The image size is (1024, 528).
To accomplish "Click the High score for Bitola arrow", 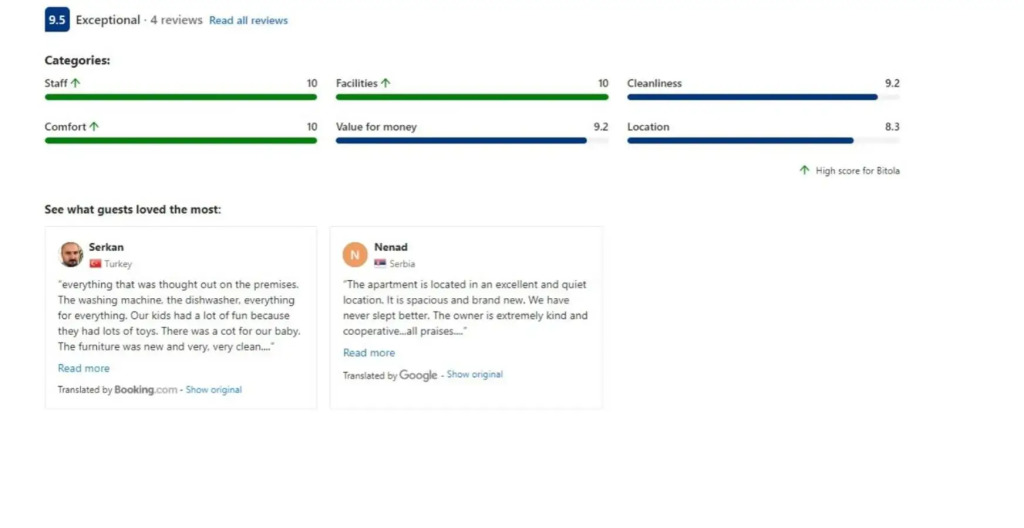I will (x=804, y=170).
